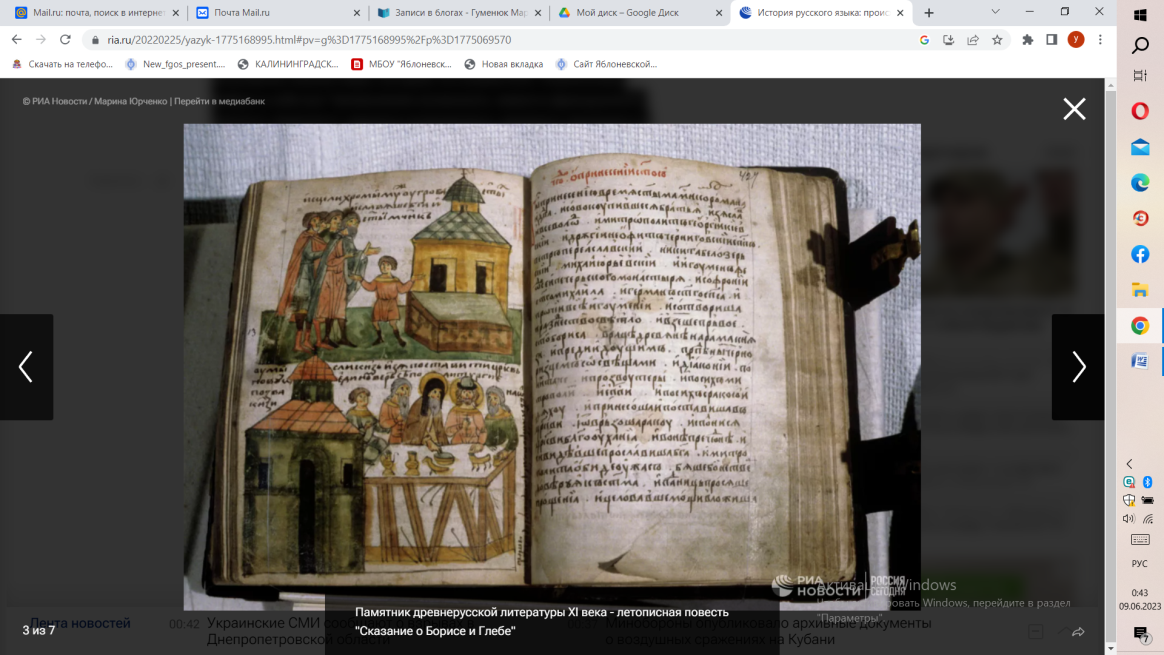Image resolution: width=1164 pixels, height=655 pixels.
Task: Go to the next gallery photo
Action: pos(1079,367)
